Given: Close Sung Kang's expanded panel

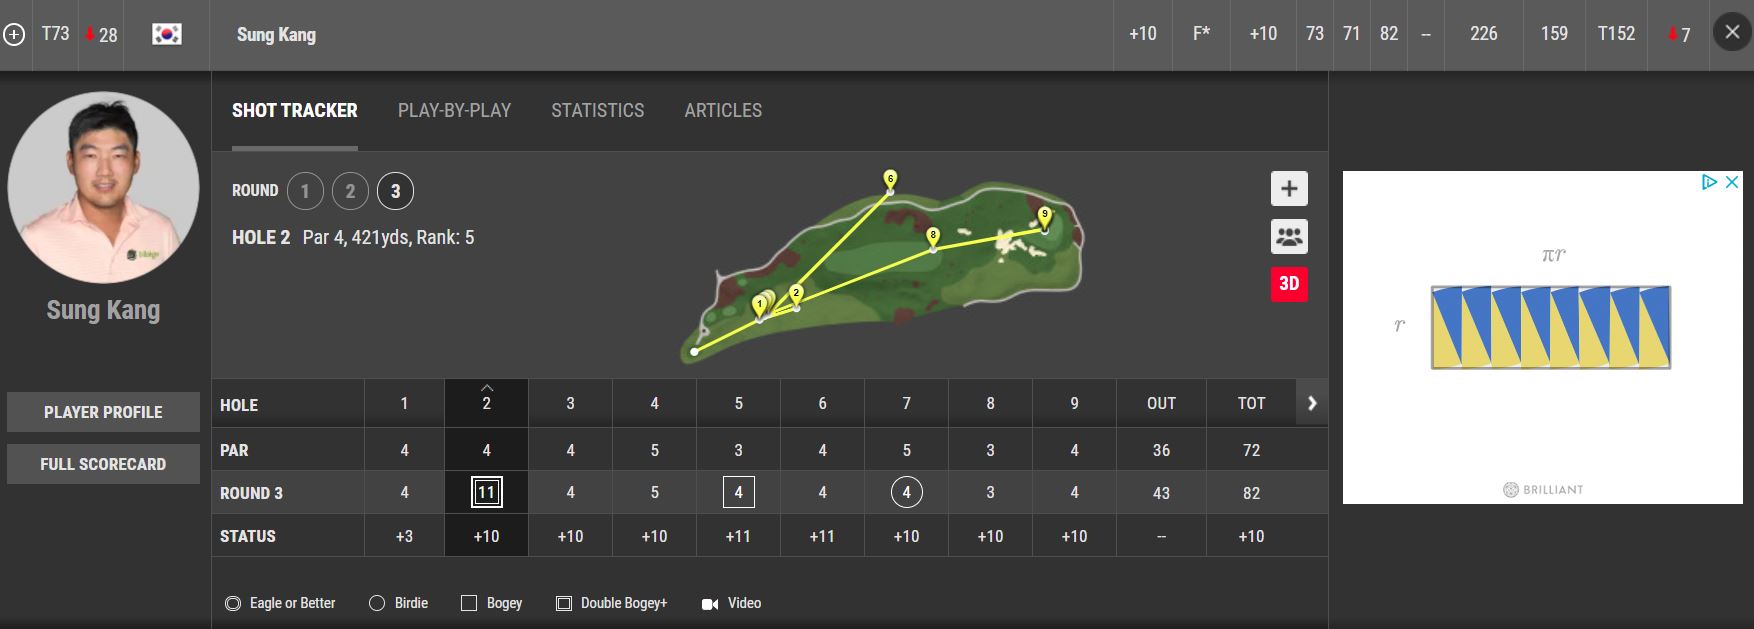Looking at the screenshot, I should point(1732,33).
